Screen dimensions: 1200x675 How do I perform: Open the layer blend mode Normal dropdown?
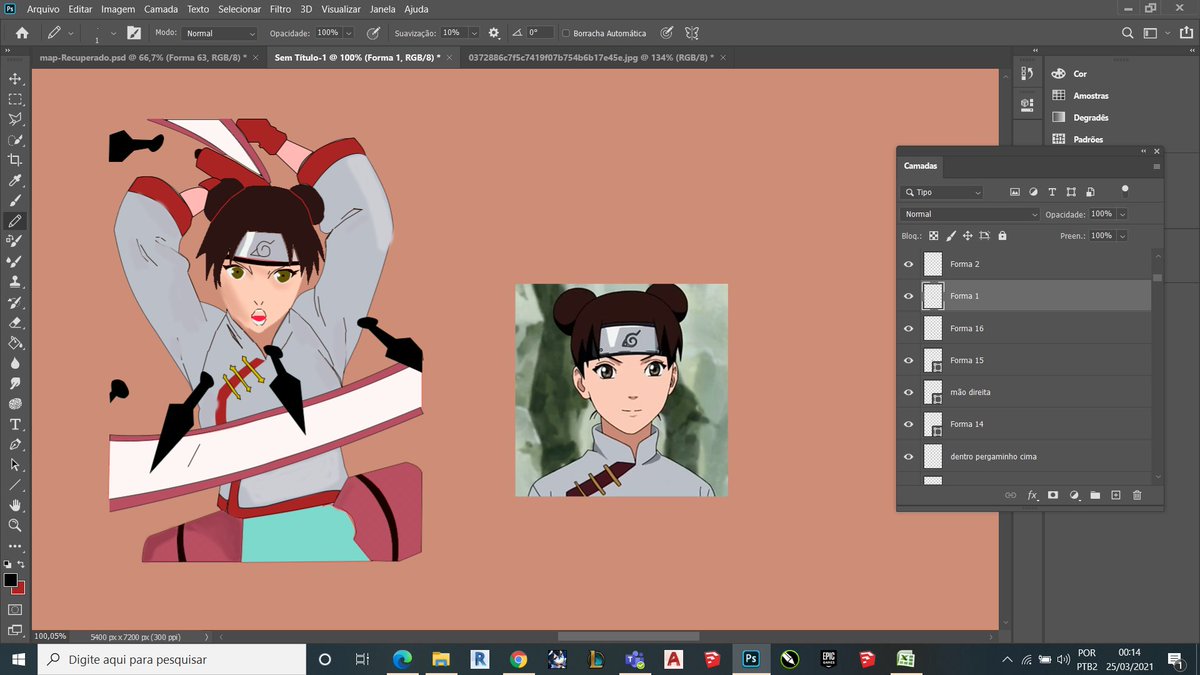(970, 214)
